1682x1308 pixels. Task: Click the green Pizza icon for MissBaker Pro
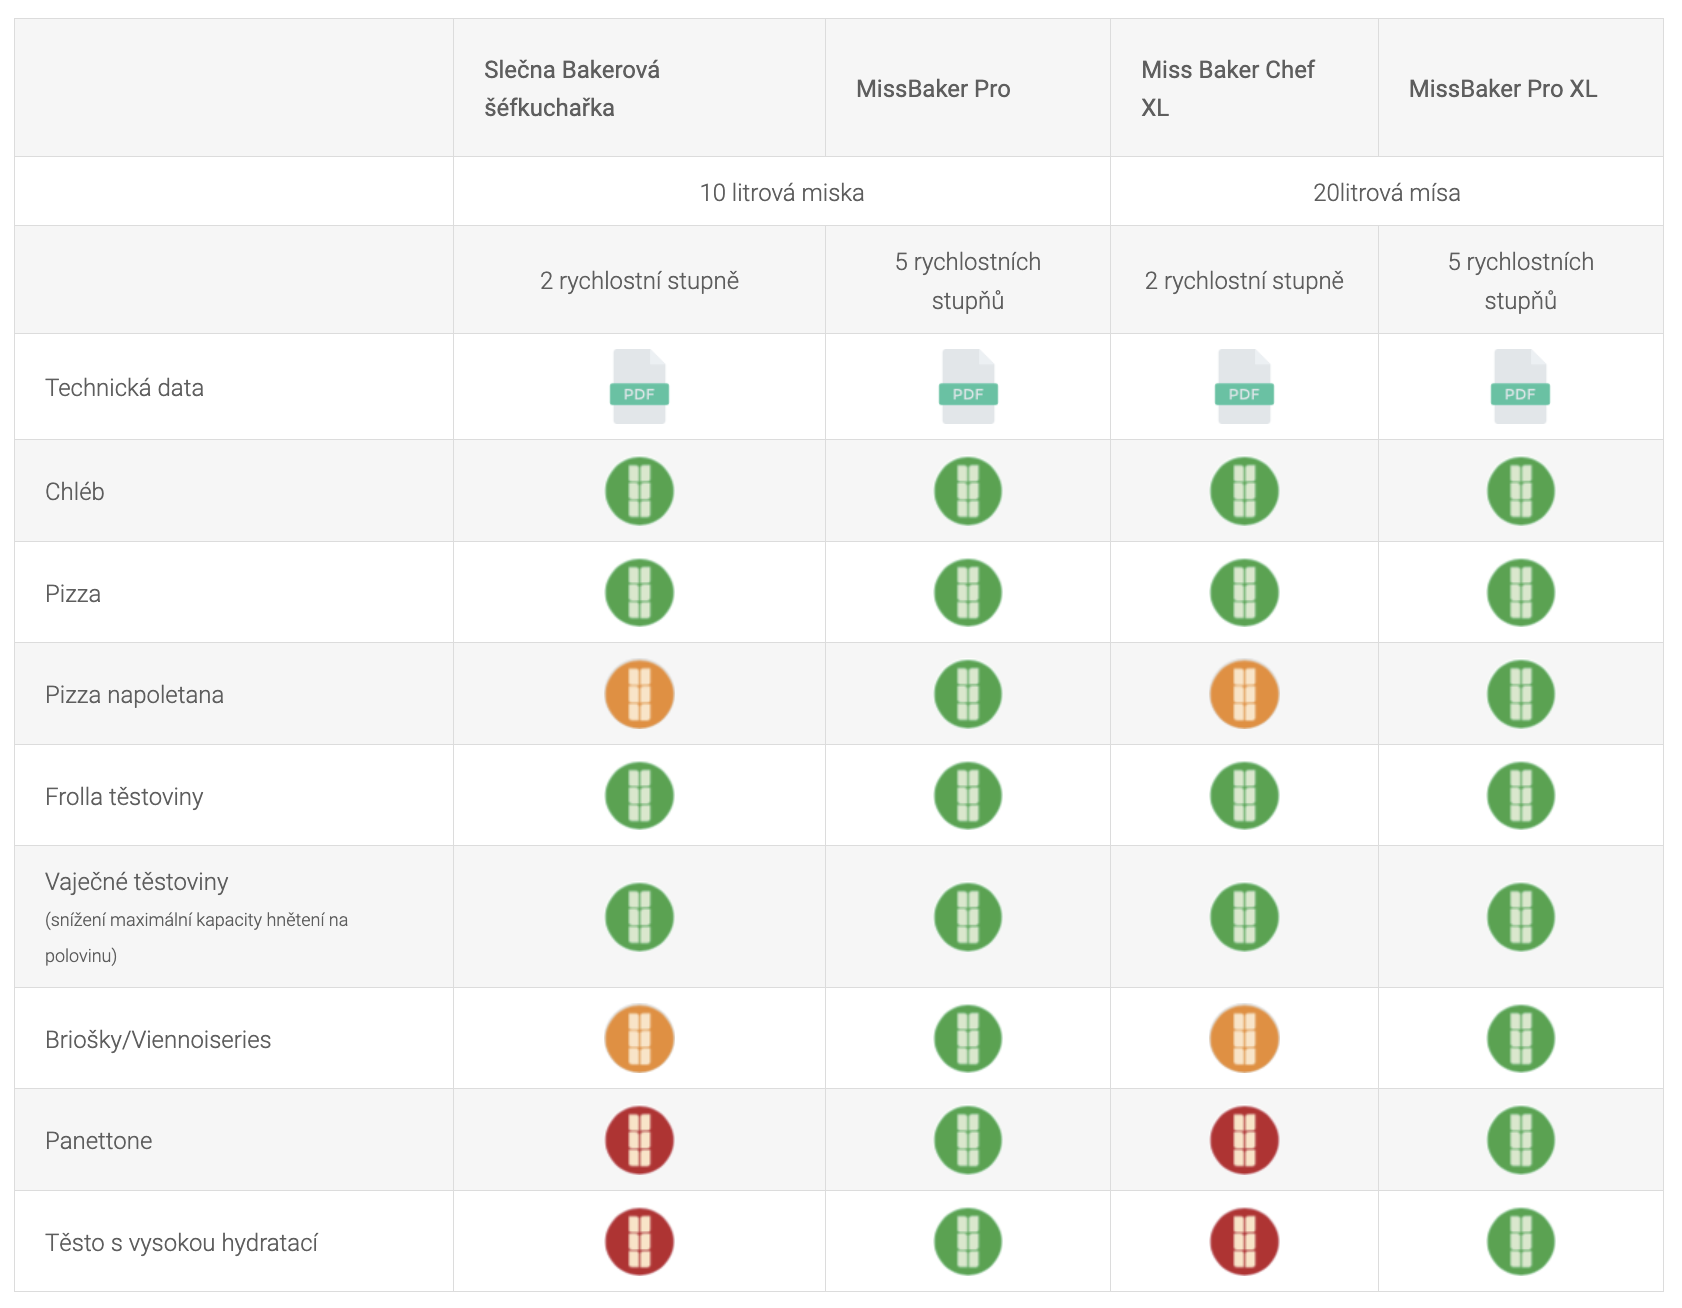[968, 592]
